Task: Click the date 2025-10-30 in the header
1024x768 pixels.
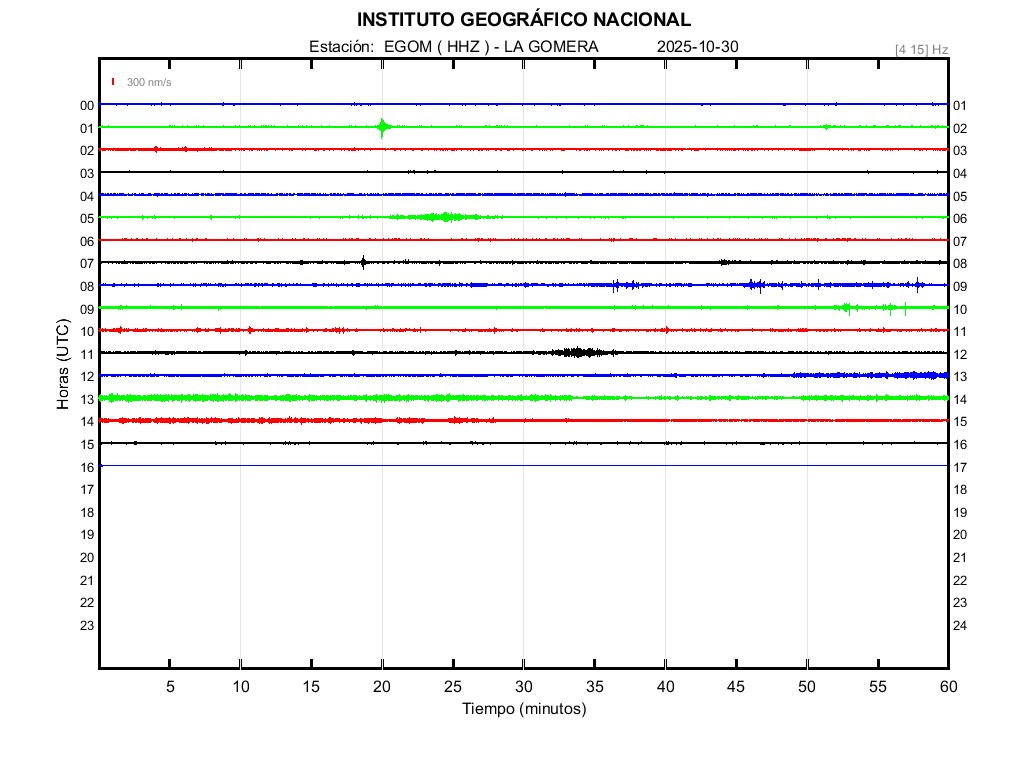Action: (x=698, y=47)
